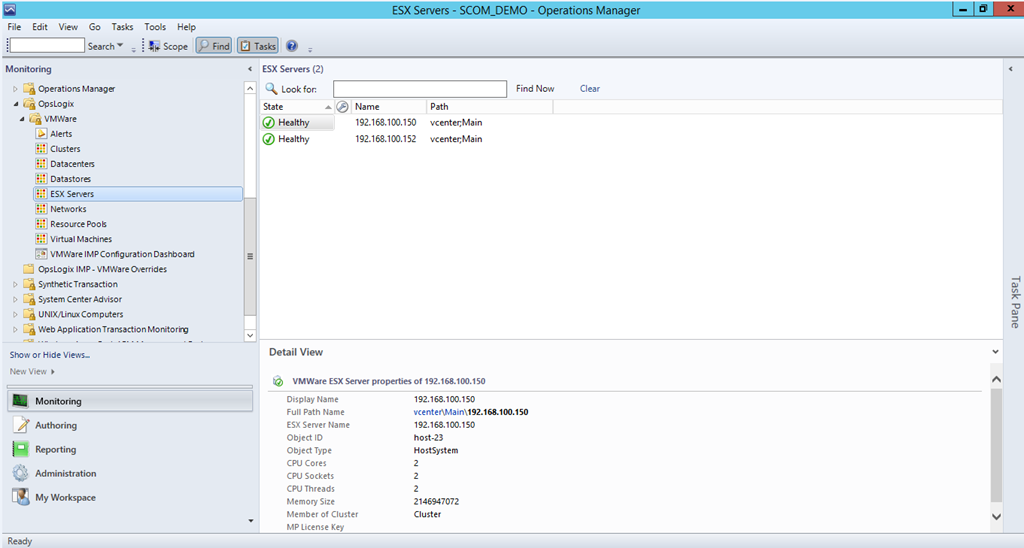This screenshot has width=1024, height=548.
Task: Open the vcenter\Main full path link
Action: point(438,412)
